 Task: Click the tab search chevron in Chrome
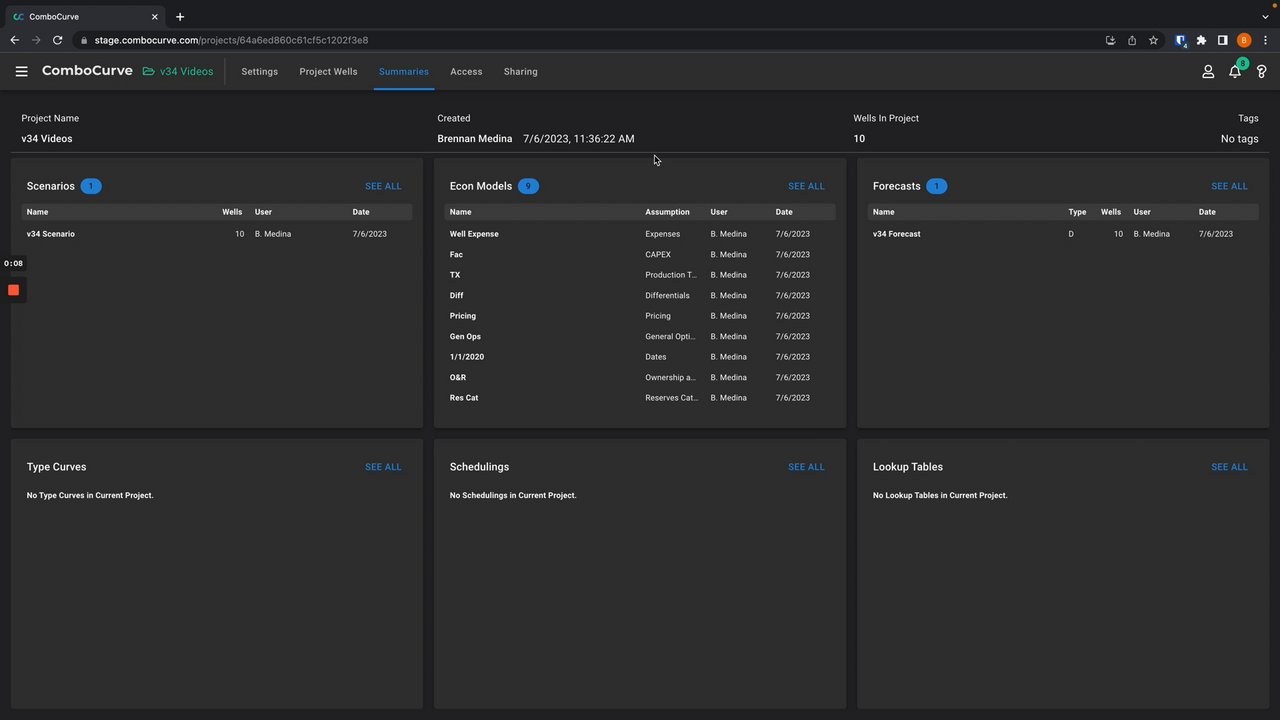point(1265,17)
